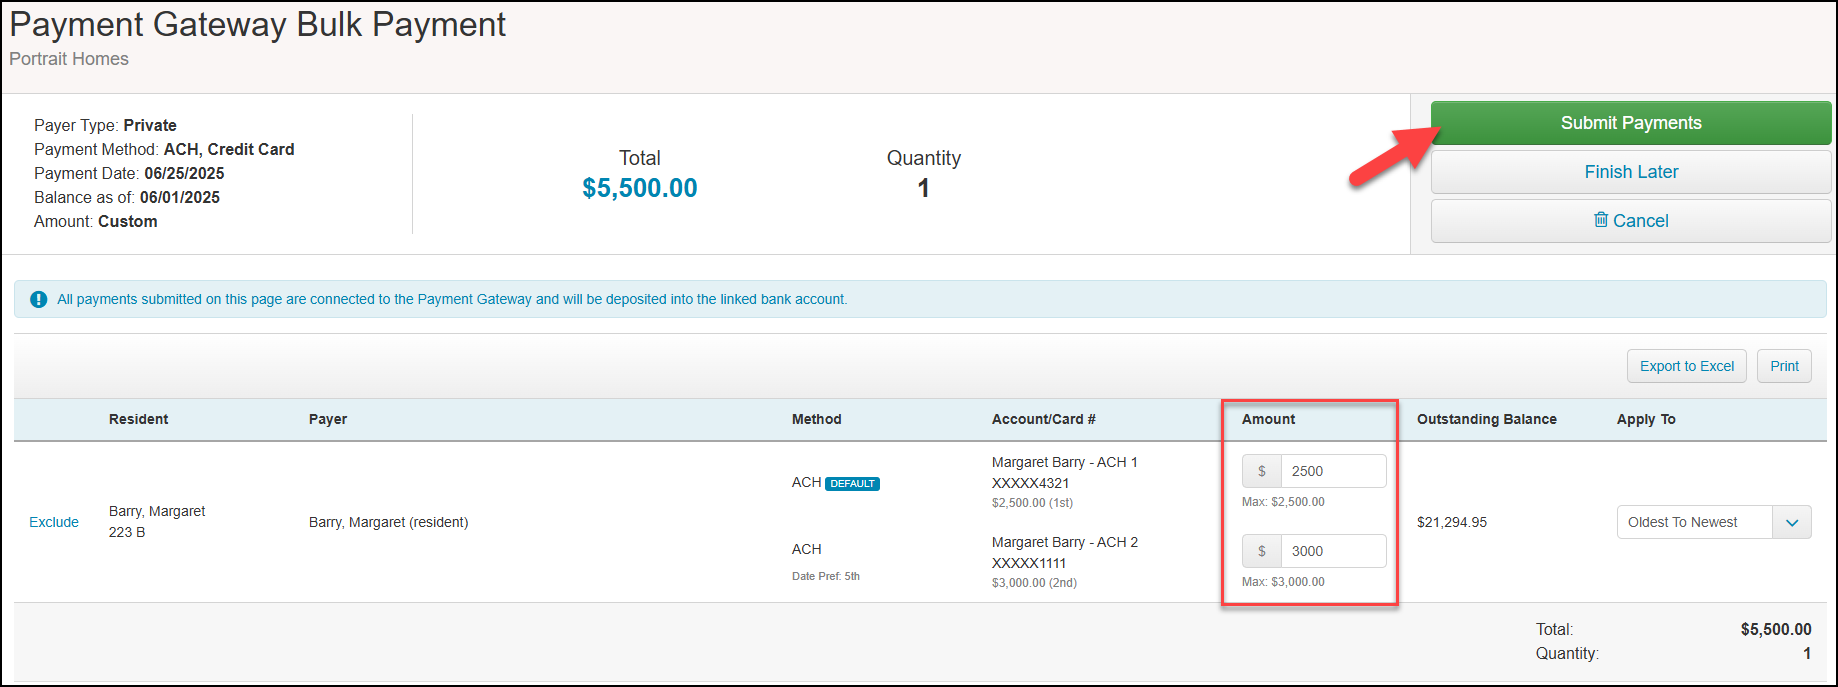This screenshot has width=1838, height=687.
Task: Click footer total $5,500.00
Action: click(1776, 629)
